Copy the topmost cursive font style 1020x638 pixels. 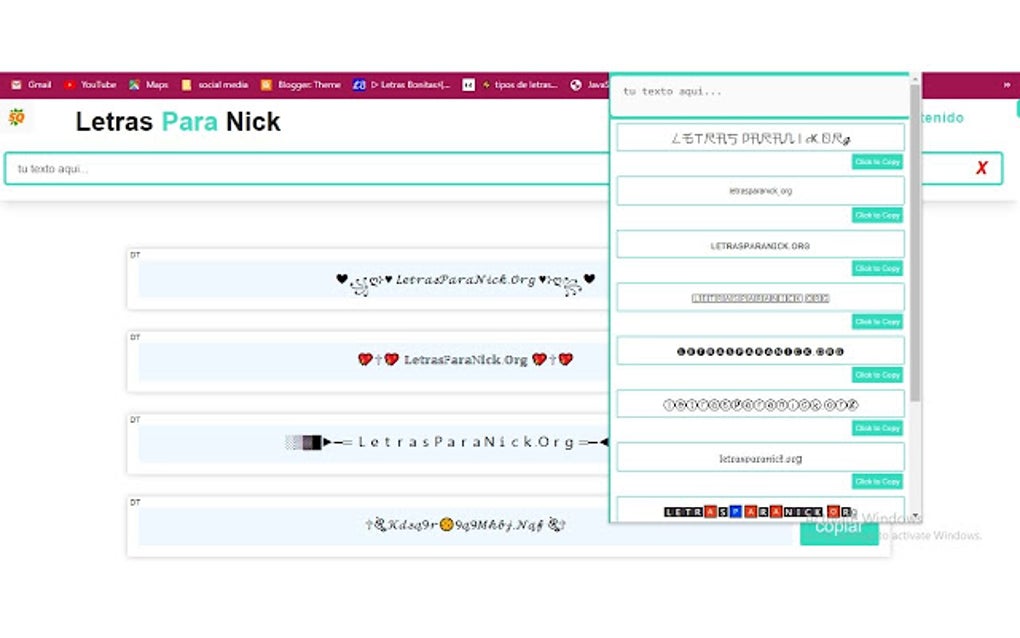pyautogui.click(x=876, y=161)
